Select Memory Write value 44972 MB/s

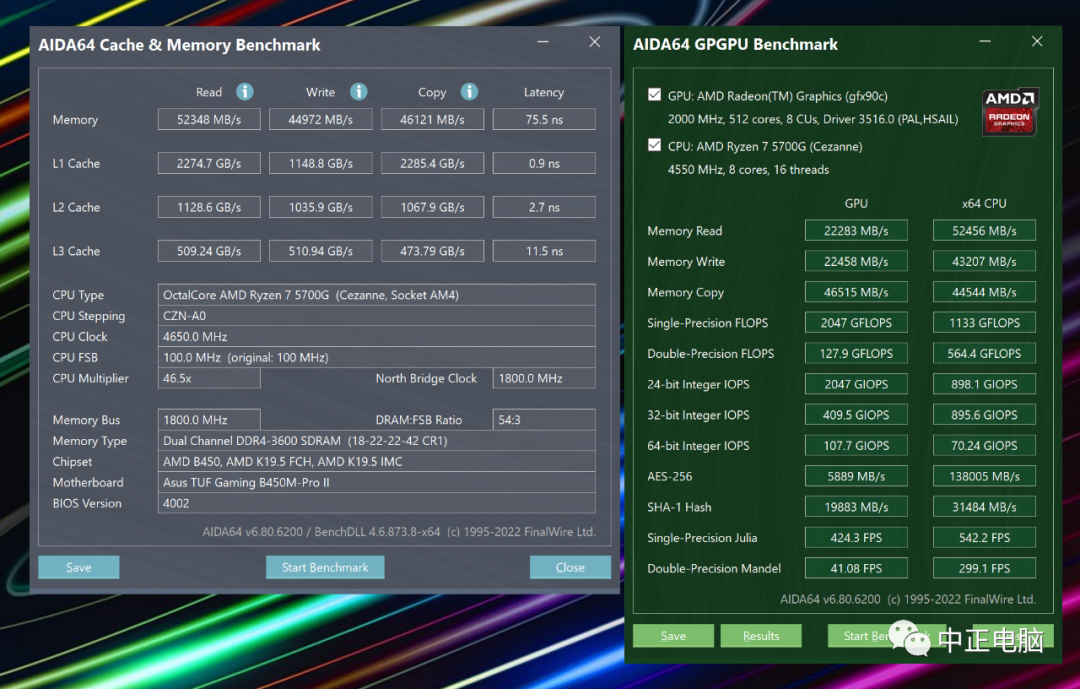coord(321,119)
